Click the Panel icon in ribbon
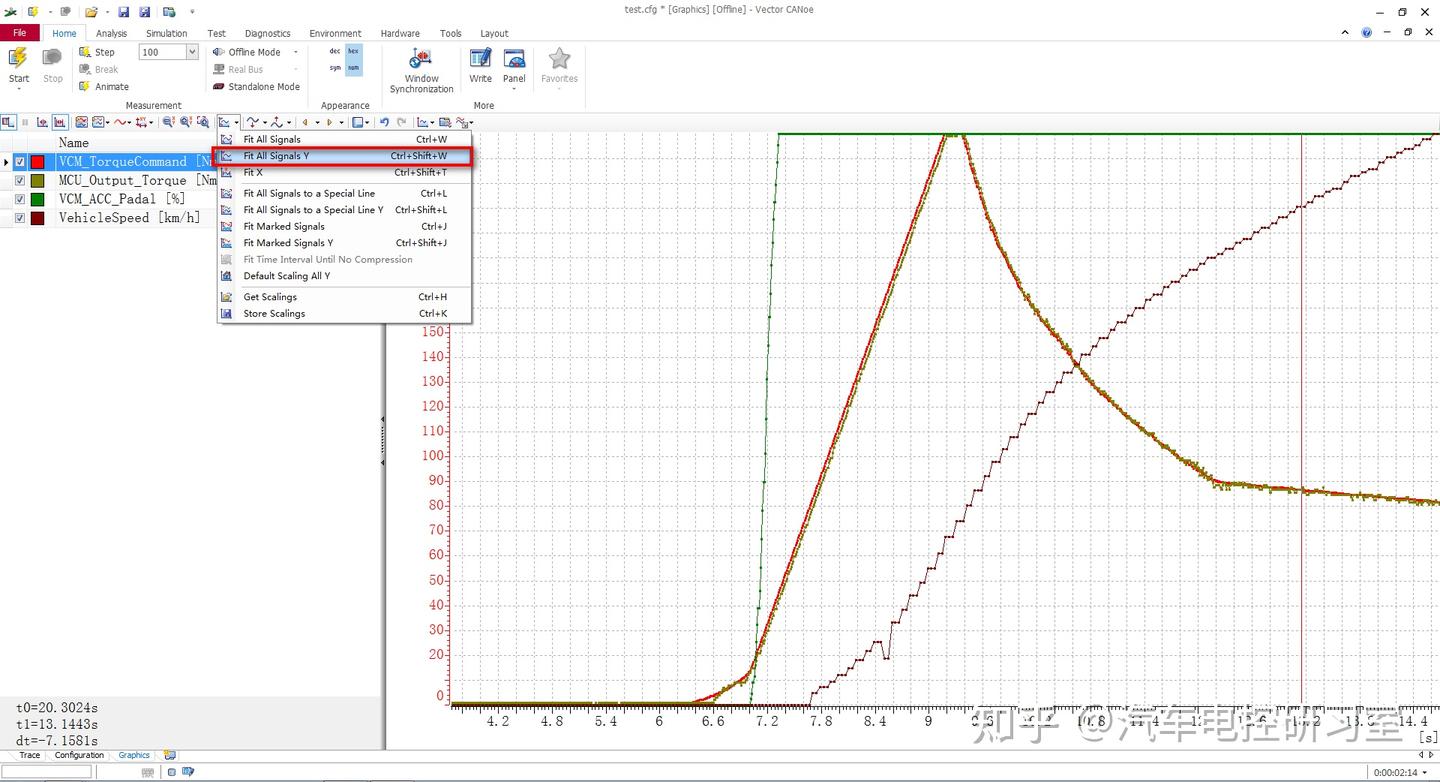 (x=514, y=59)
